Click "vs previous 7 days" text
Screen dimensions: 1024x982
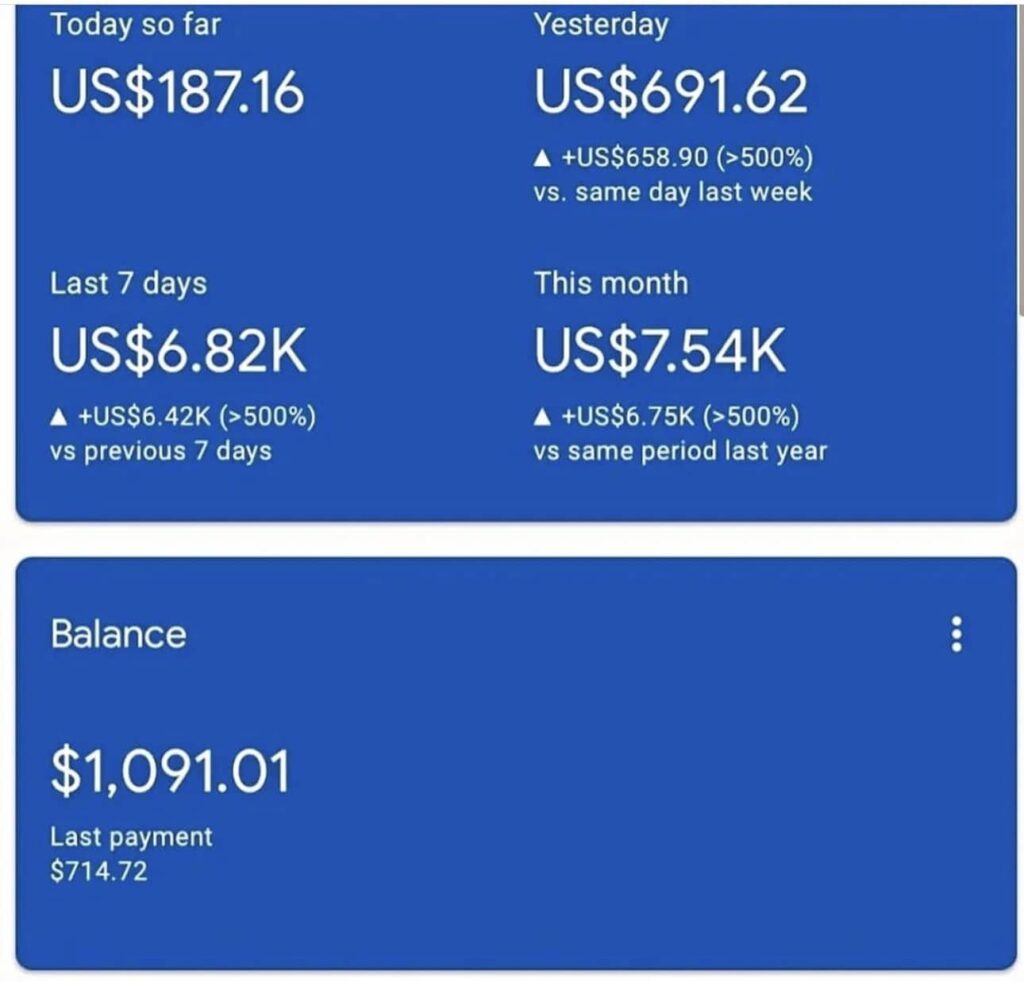tap(160, 450)
